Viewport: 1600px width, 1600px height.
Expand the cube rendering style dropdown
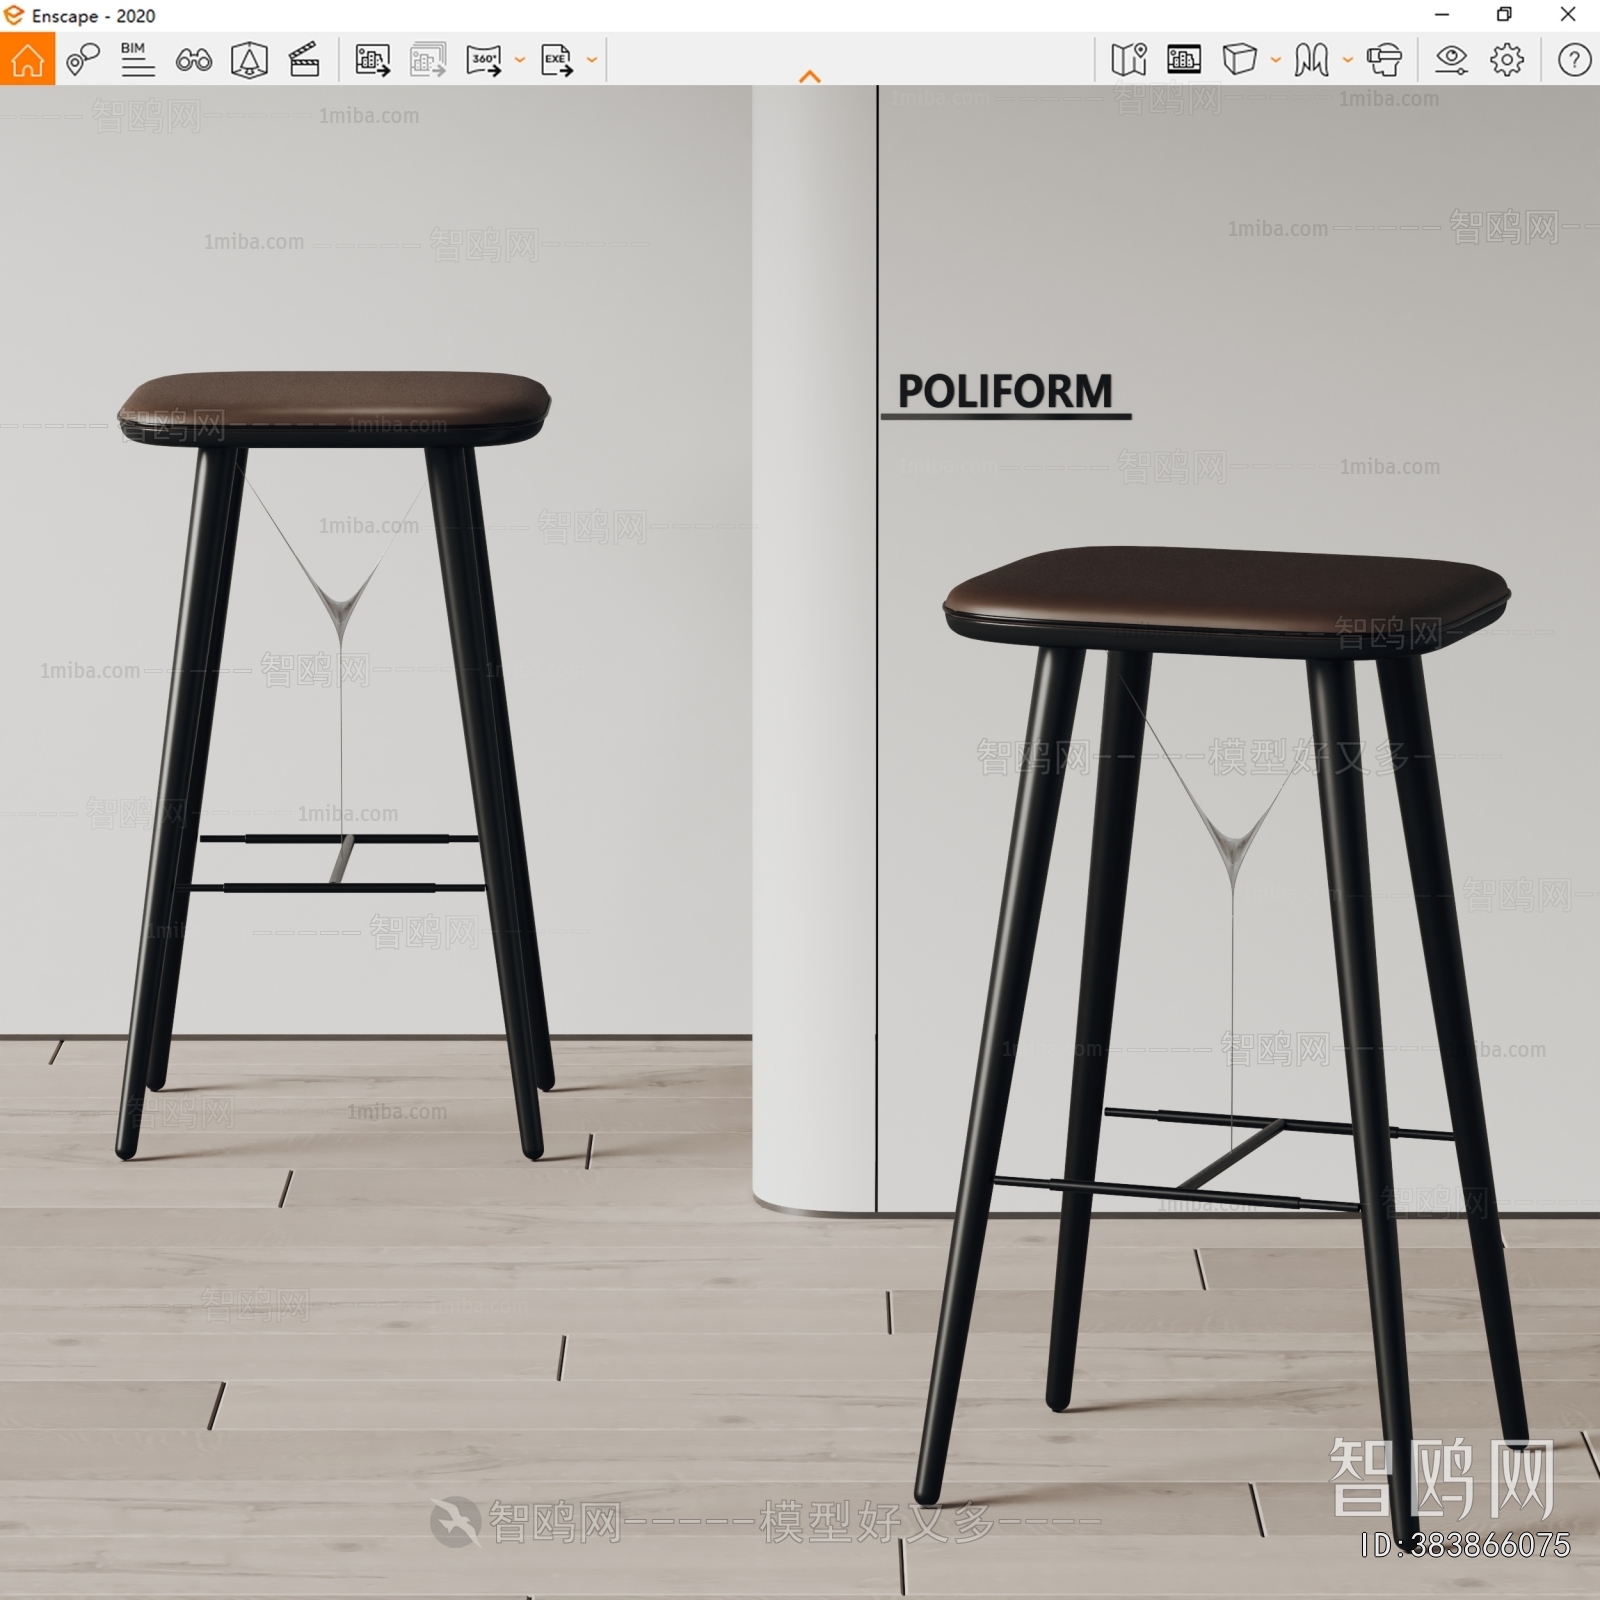pos(1275,60)
